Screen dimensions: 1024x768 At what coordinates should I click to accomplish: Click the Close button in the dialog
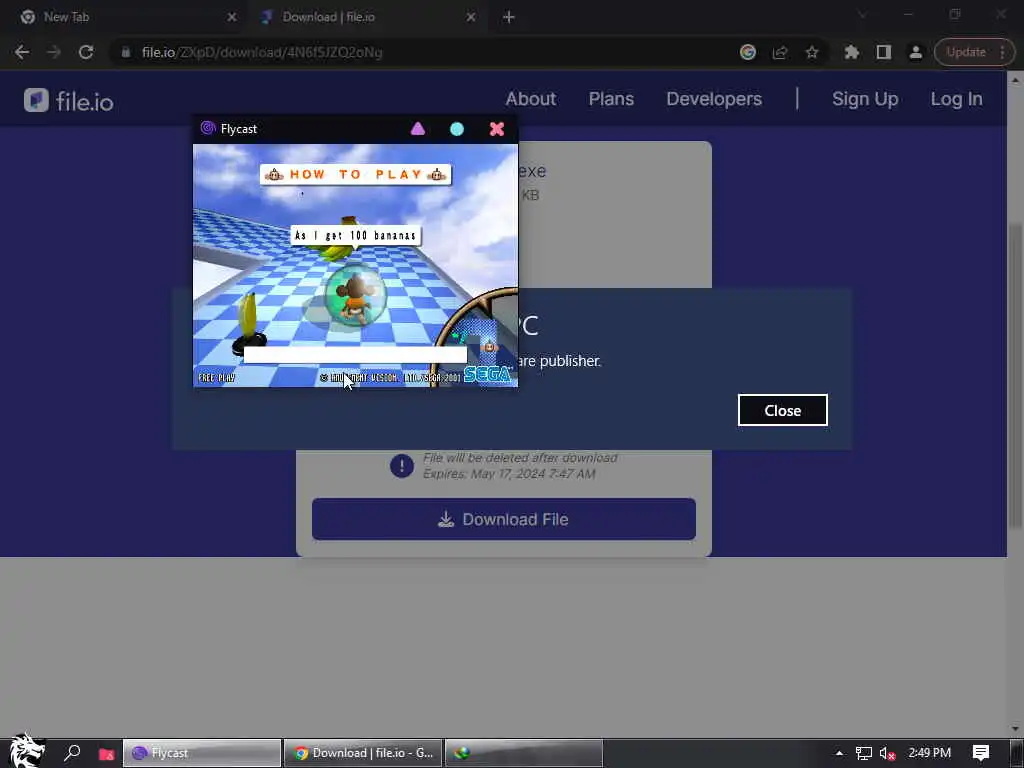(x=782, y=410)
